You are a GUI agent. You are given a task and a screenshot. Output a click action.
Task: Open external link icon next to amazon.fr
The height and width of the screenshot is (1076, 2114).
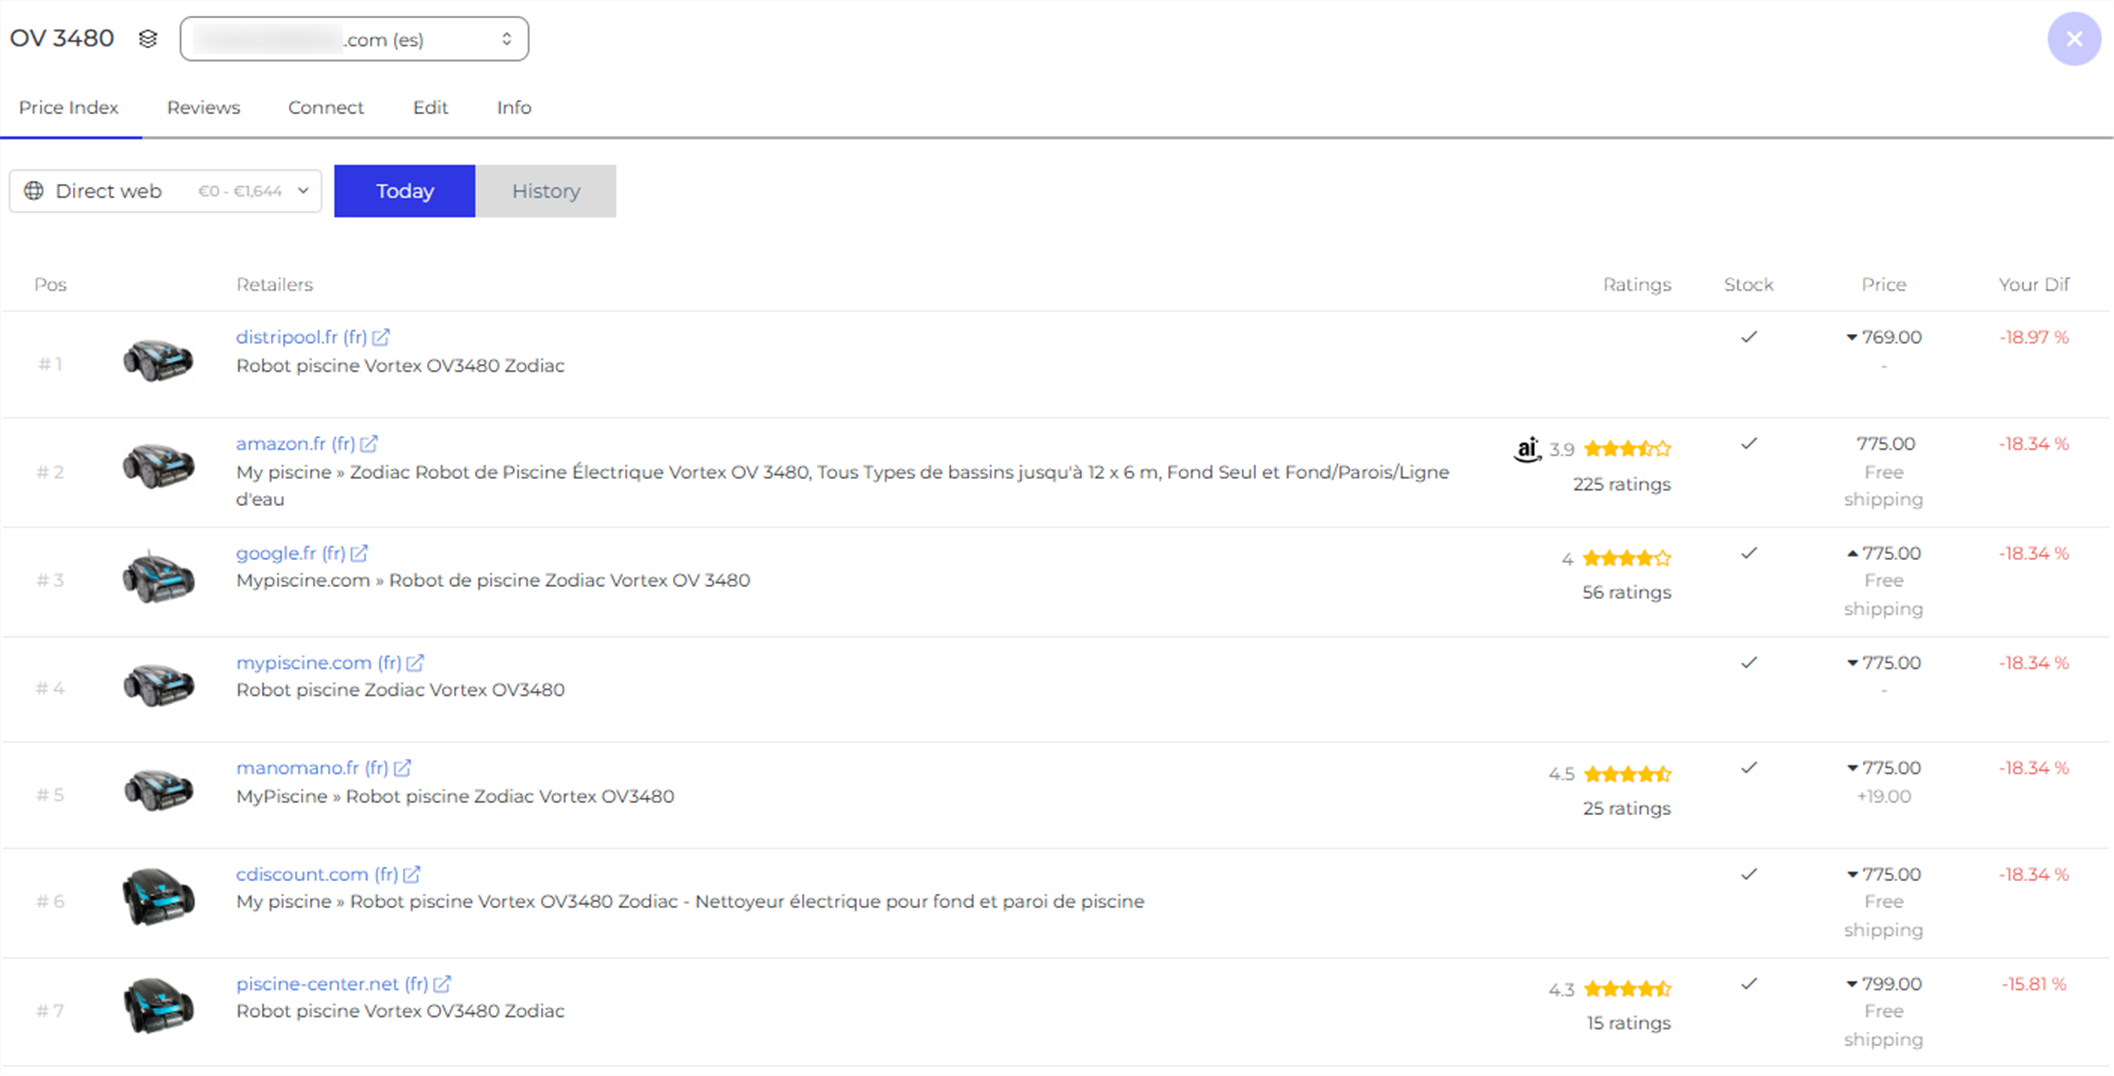pos(369,443)
